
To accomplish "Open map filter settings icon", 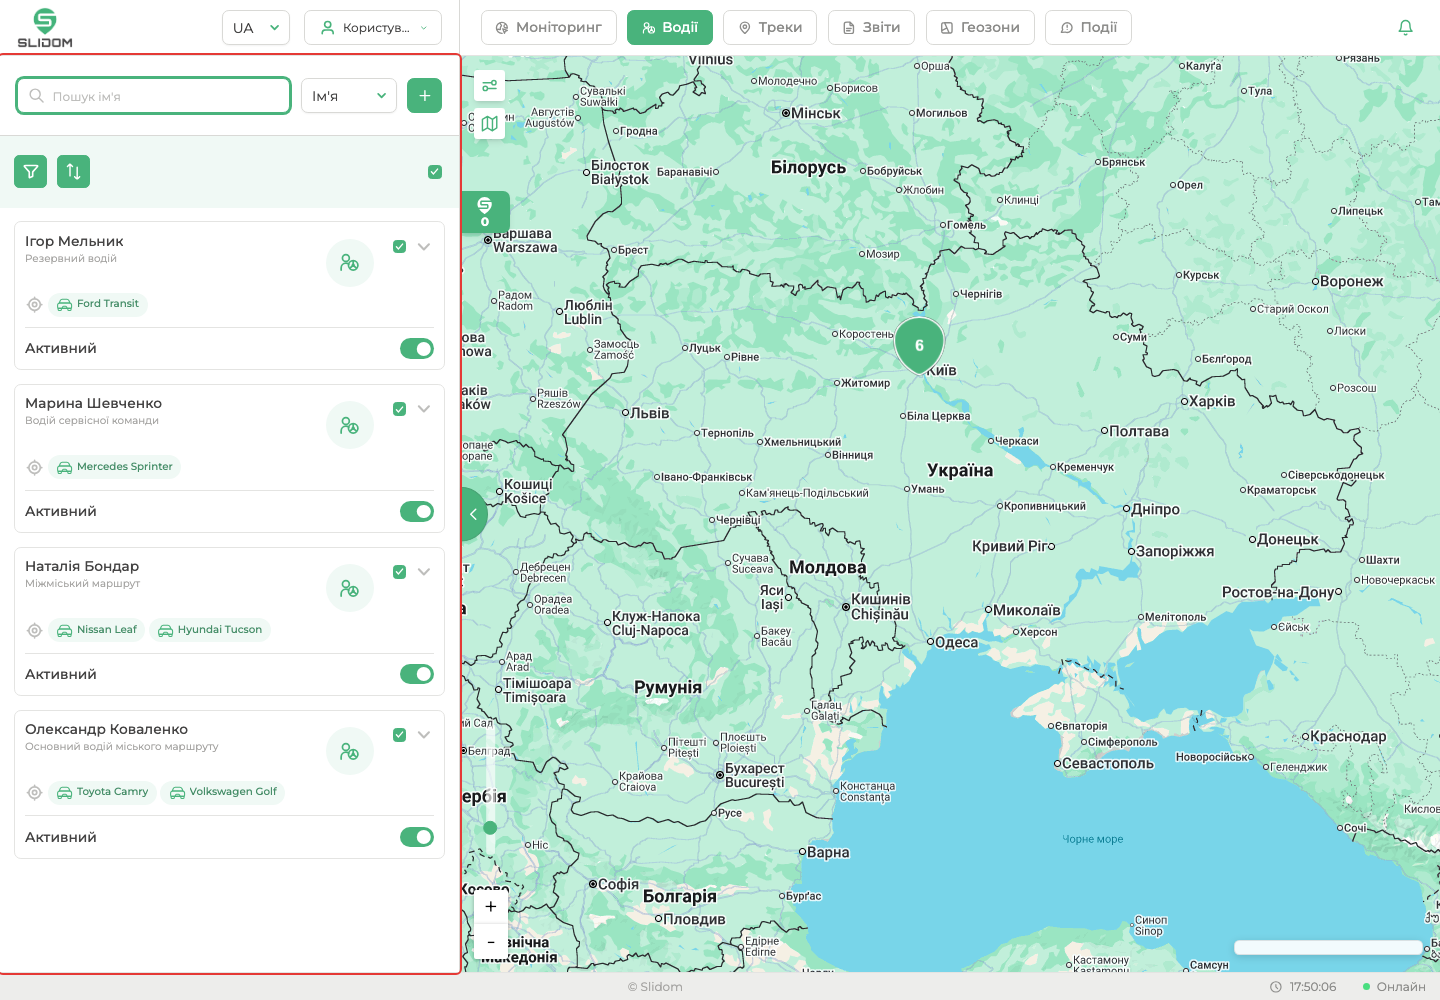I will pos(490,86).
